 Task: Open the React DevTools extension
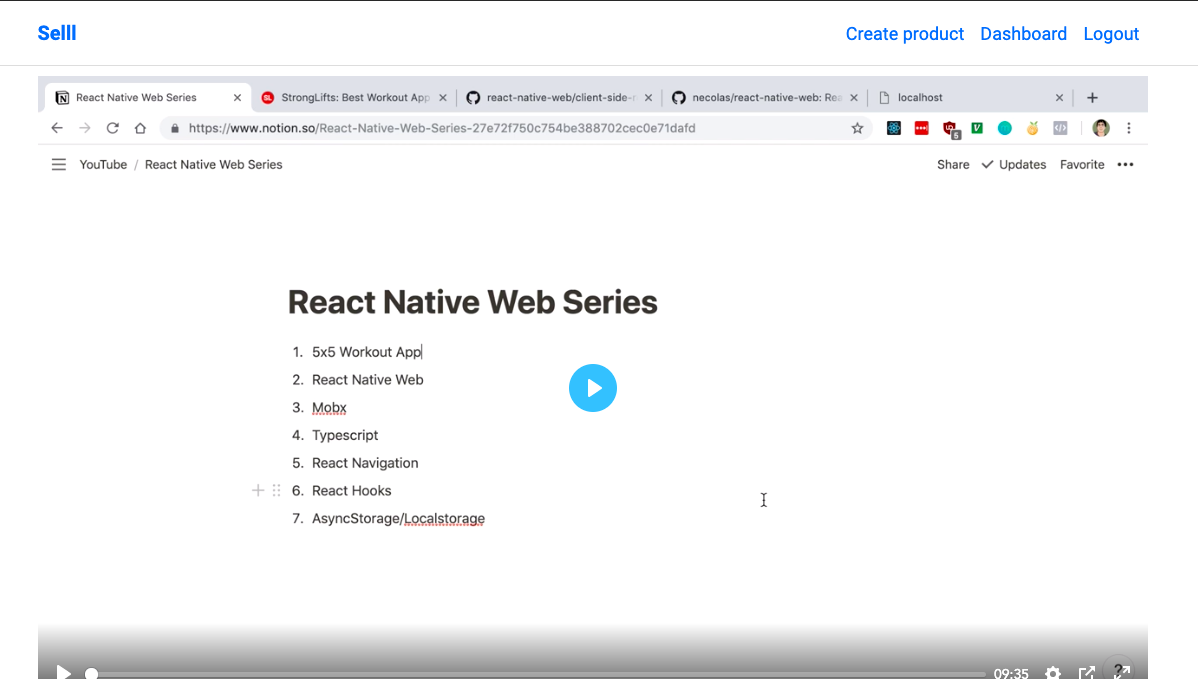tap(894, 128)
